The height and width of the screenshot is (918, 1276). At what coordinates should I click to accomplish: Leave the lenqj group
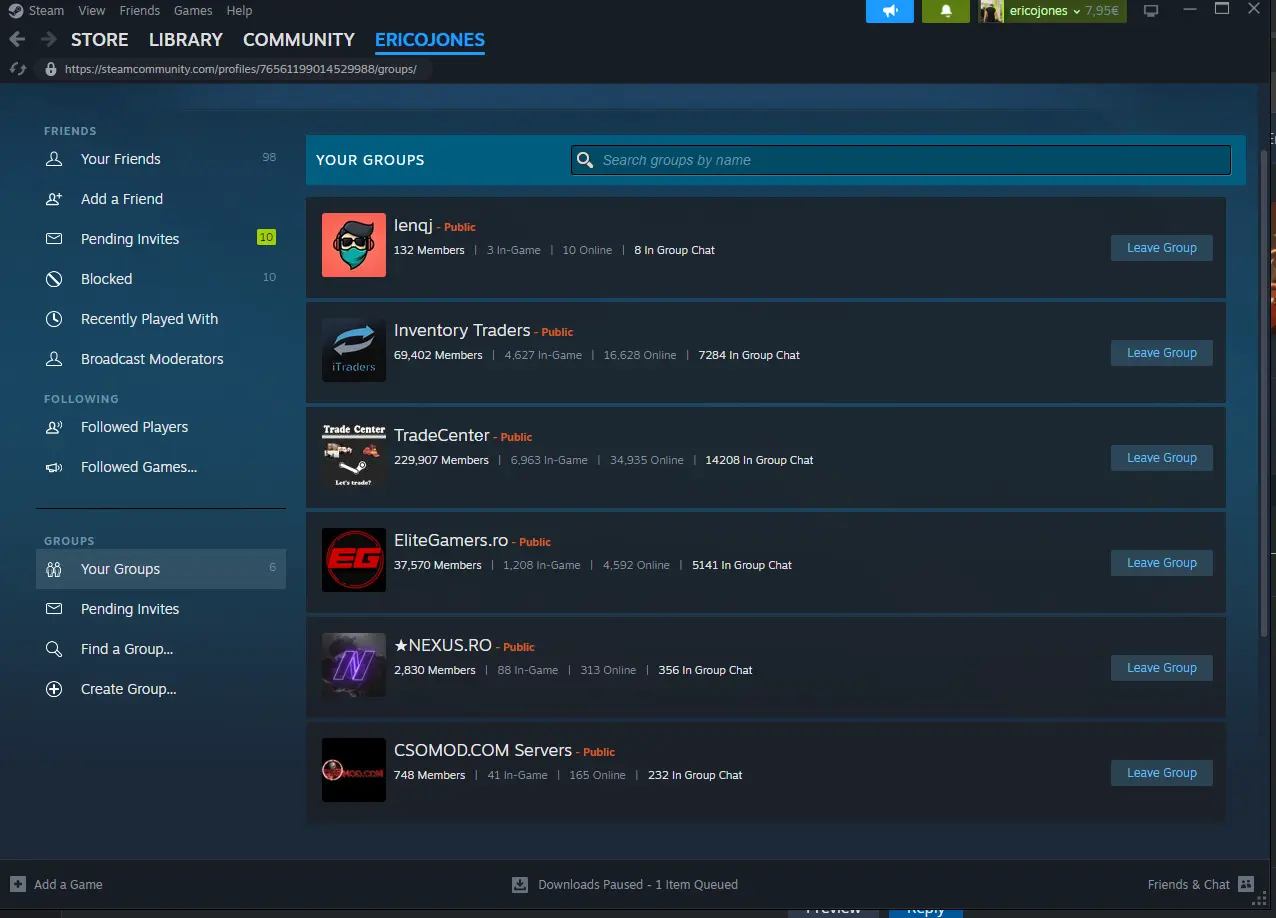tap(1162, 248)
